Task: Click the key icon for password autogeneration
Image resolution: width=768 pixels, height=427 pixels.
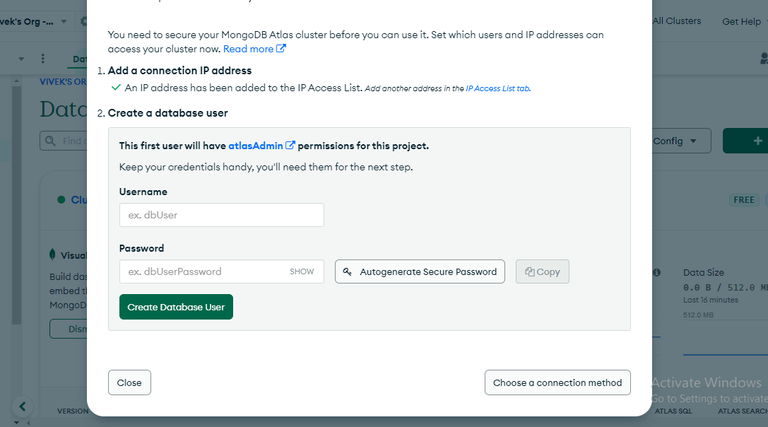Action: 348,271
